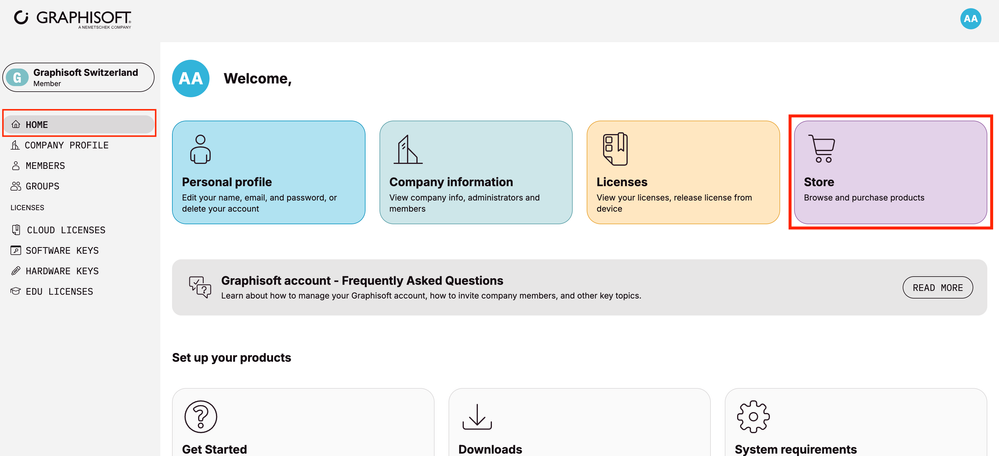Click the 'Set up your products' heading
This screenshot has width=999, height=456.
(231, 358)
